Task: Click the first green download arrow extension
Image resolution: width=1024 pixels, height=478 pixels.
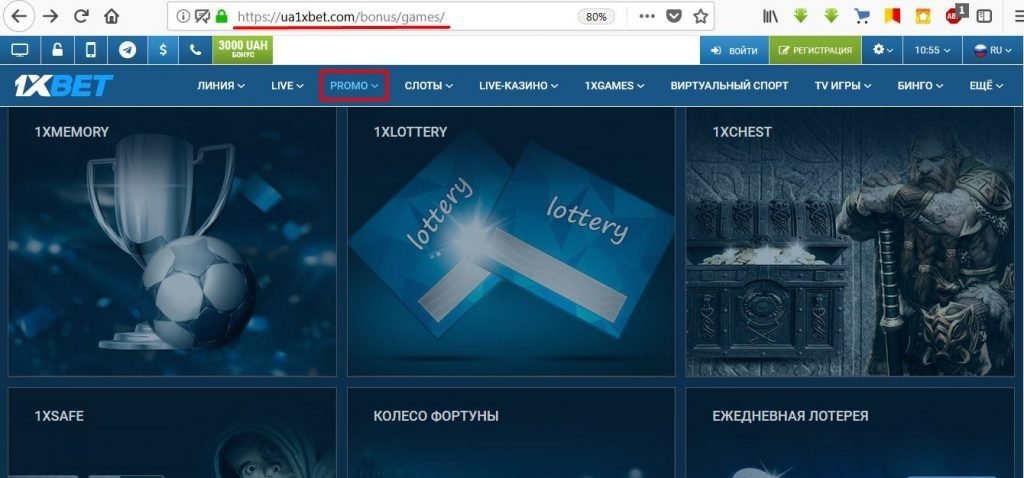Action: [801, 16]
